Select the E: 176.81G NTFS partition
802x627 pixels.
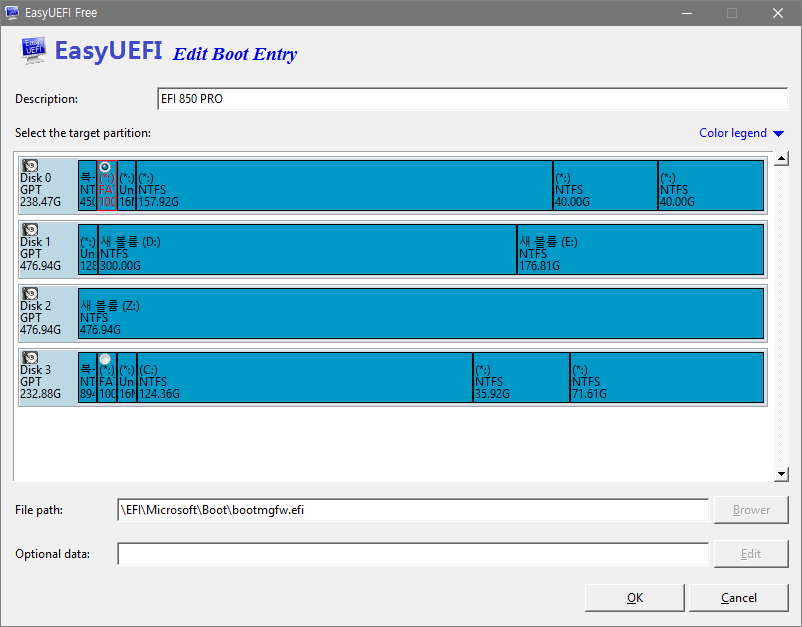(x=641, y=249)
